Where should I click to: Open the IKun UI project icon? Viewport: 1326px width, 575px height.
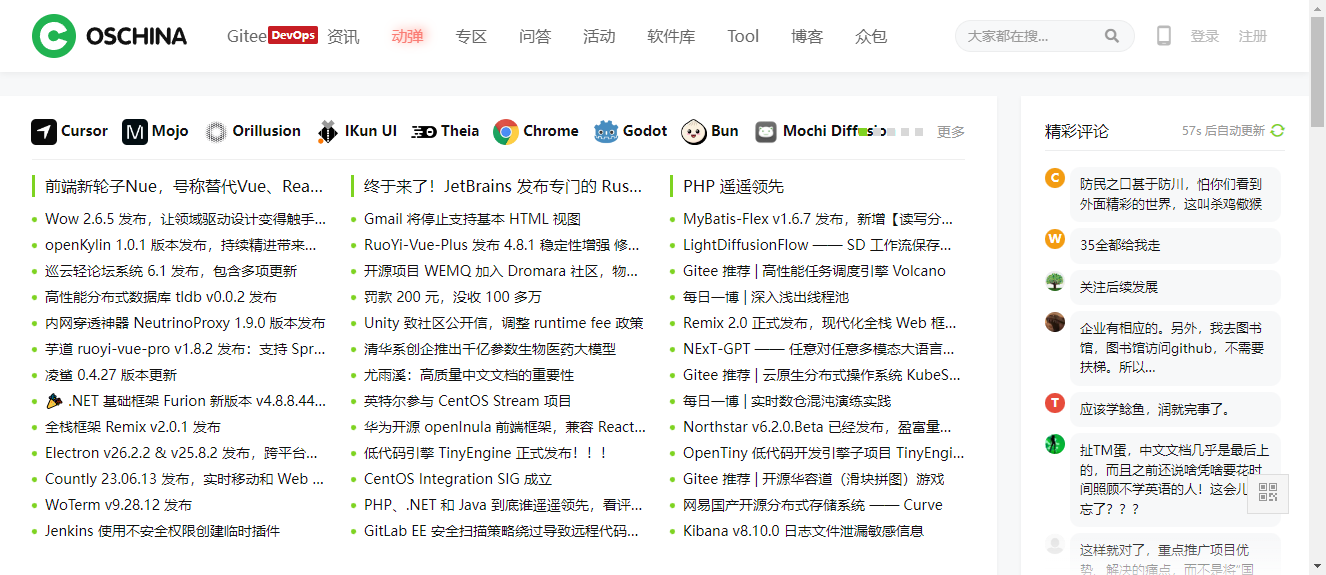[328, 131]
